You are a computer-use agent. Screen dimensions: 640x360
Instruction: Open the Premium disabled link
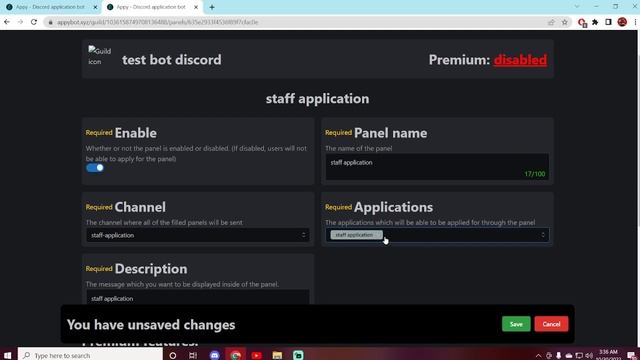click(x=520, y=60)
